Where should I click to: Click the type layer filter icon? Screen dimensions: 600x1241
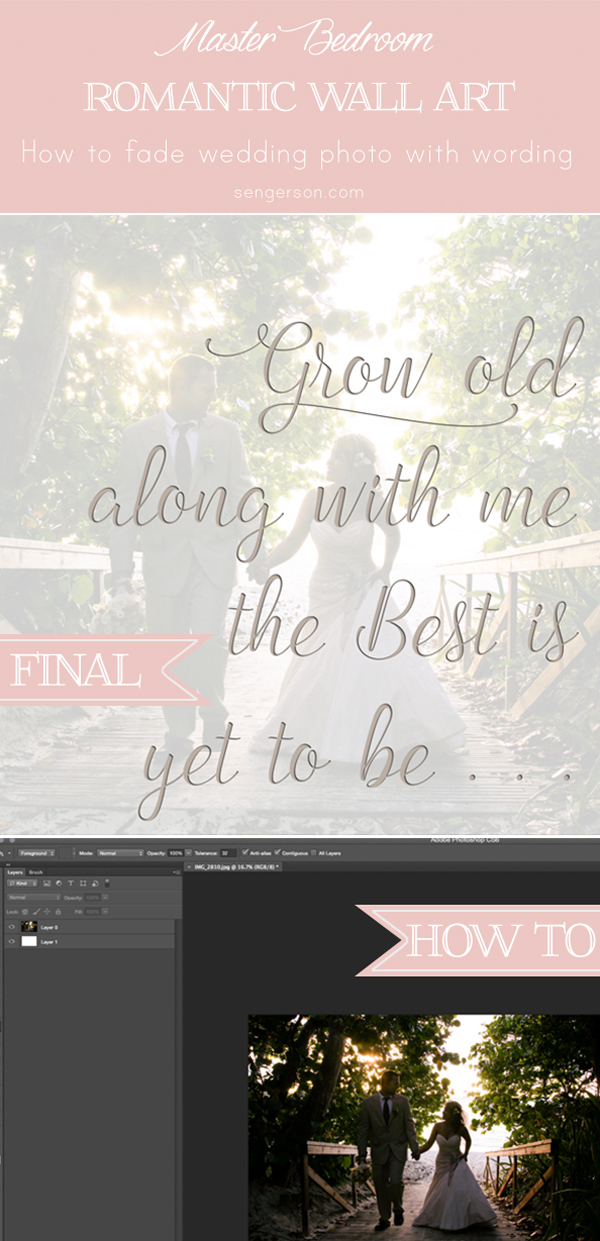coord(71,883)
